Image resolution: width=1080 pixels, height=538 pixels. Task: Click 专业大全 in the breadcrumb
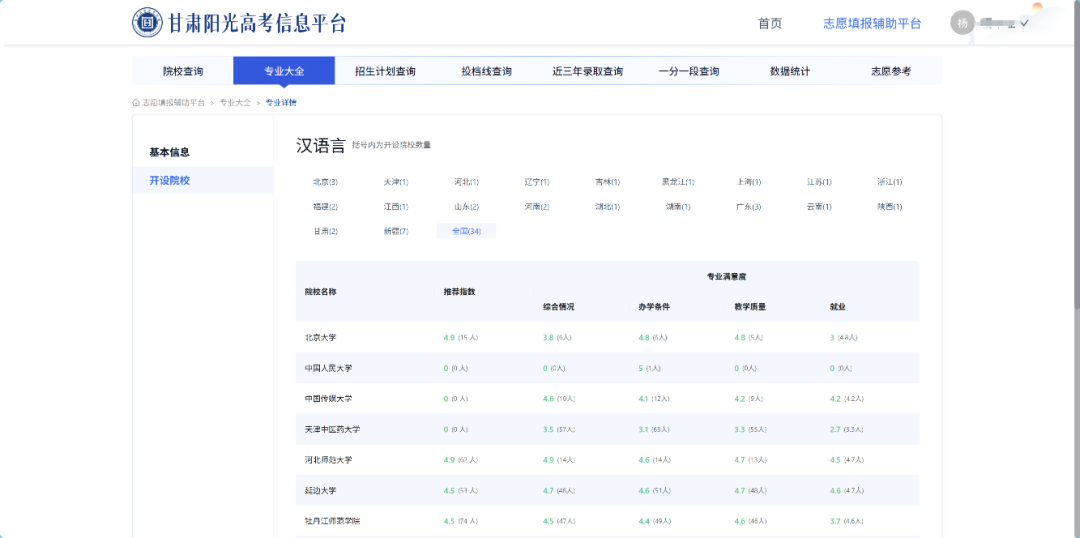pyautogui.click(x=235, y=103)
